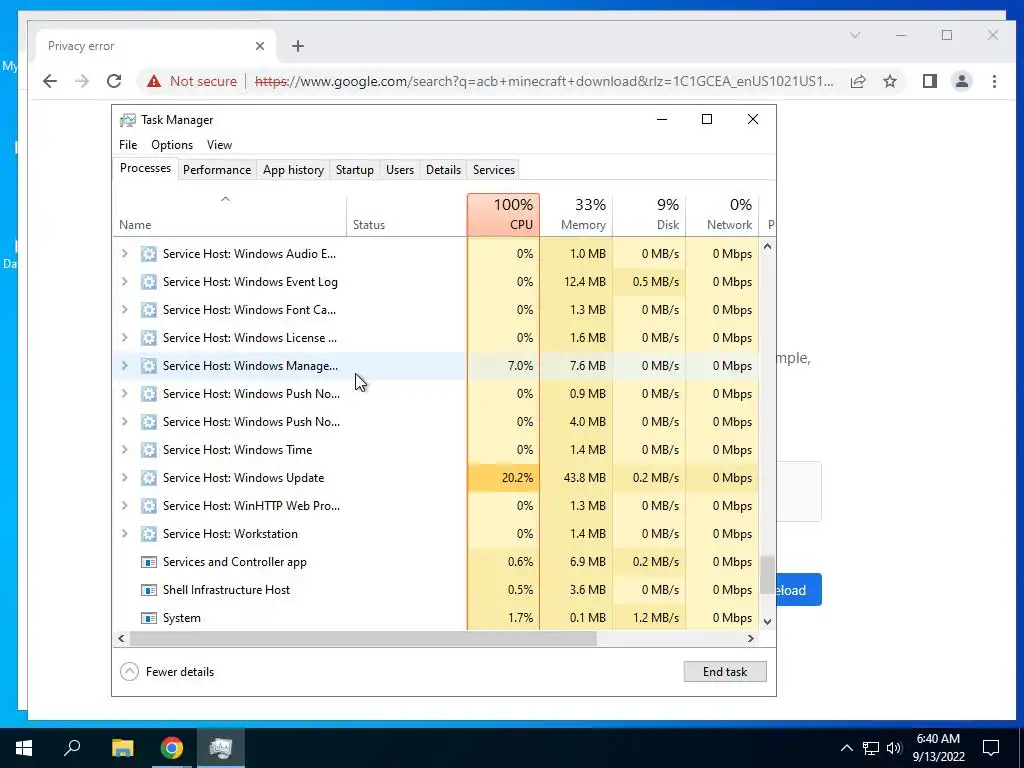Viewport: 1024px width, 768px height.
Task: Open Chrome's three-dot menu
Action: 994,81
